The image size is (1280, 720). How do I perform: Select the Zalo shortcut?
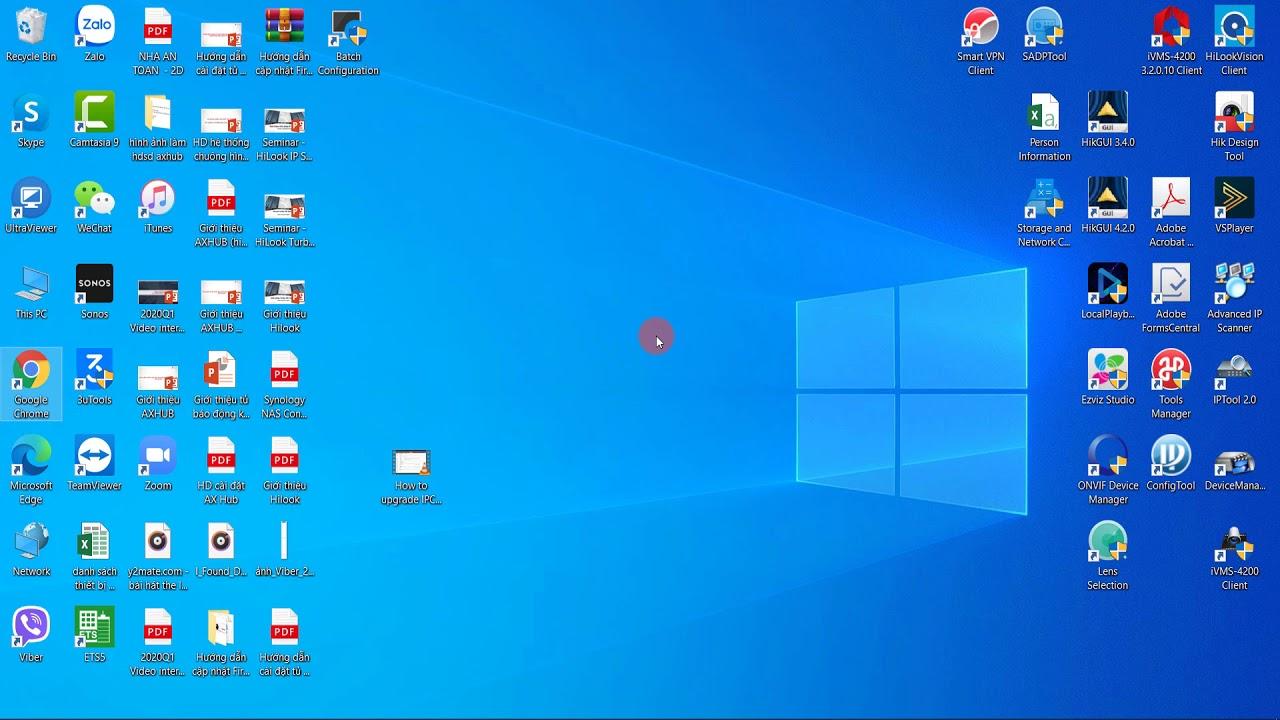[95, 36]
